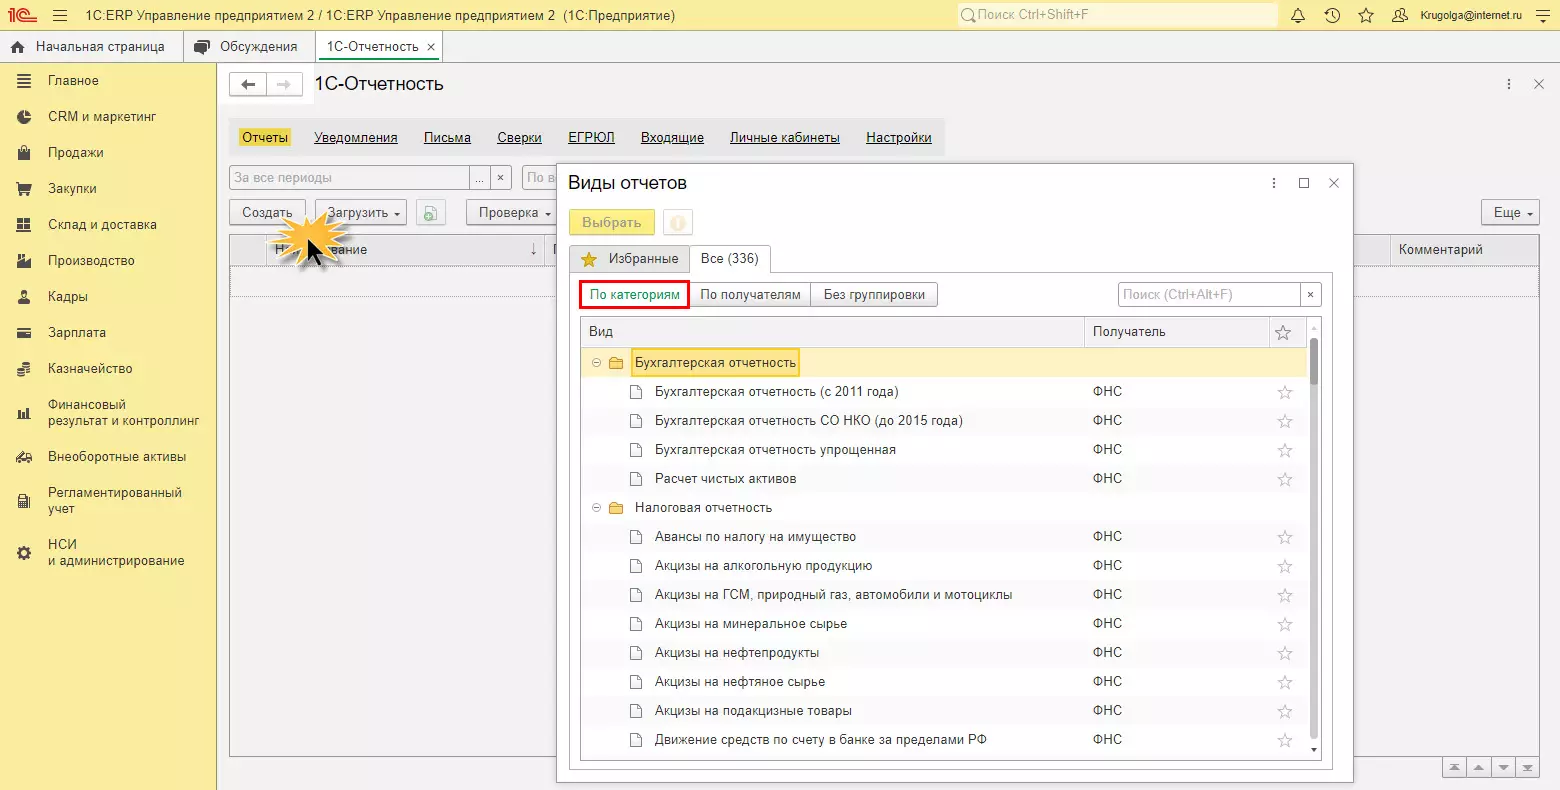Click the back navigation arrow
Screen dimensions: 1560x790
tap(248, 85)
